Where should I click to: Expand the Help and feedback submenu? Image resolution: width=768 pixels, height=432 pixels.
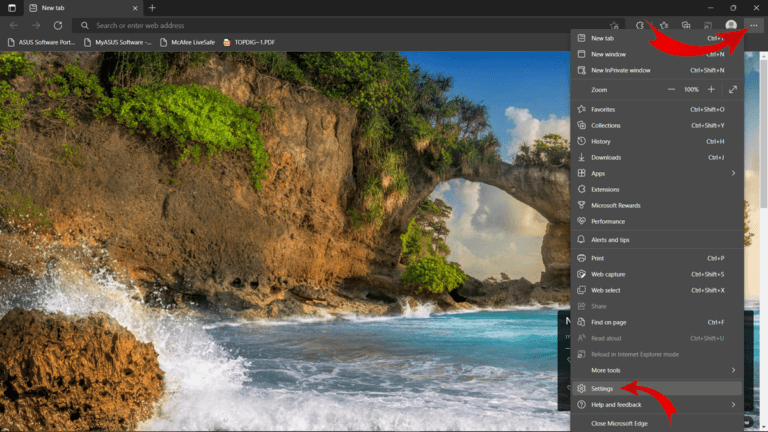pyautogui.click(x=733, y=404)
